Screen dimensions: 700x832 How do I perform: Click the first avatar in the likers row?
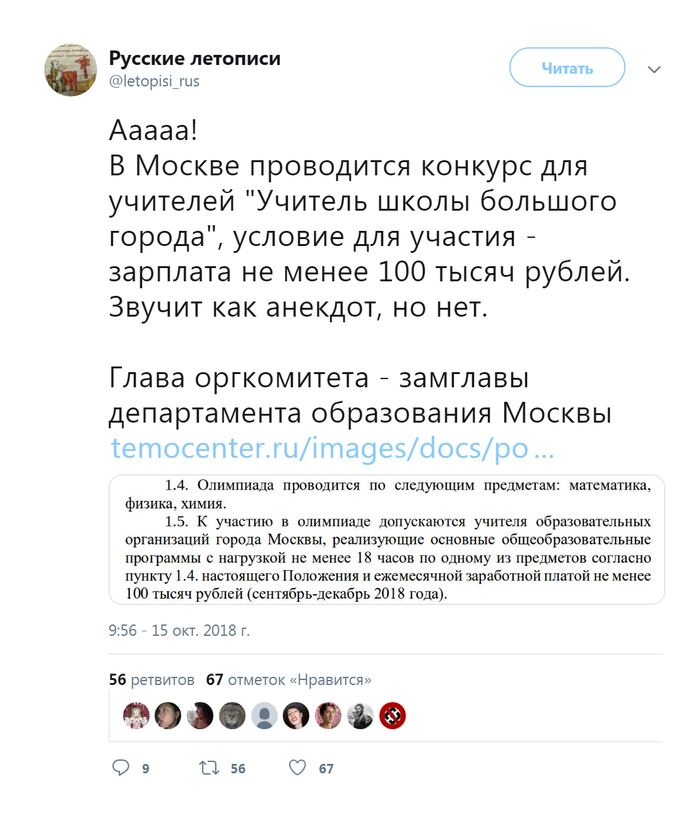tap(136, 715)
